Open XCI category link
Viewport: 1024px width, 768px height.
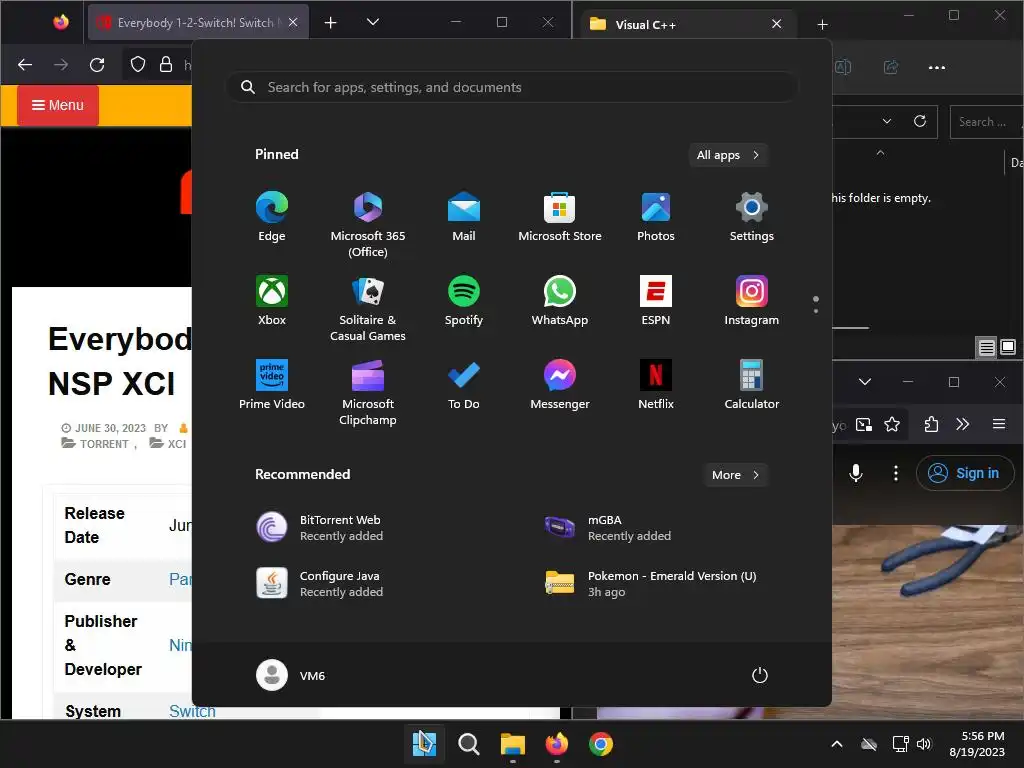[176, 444]
